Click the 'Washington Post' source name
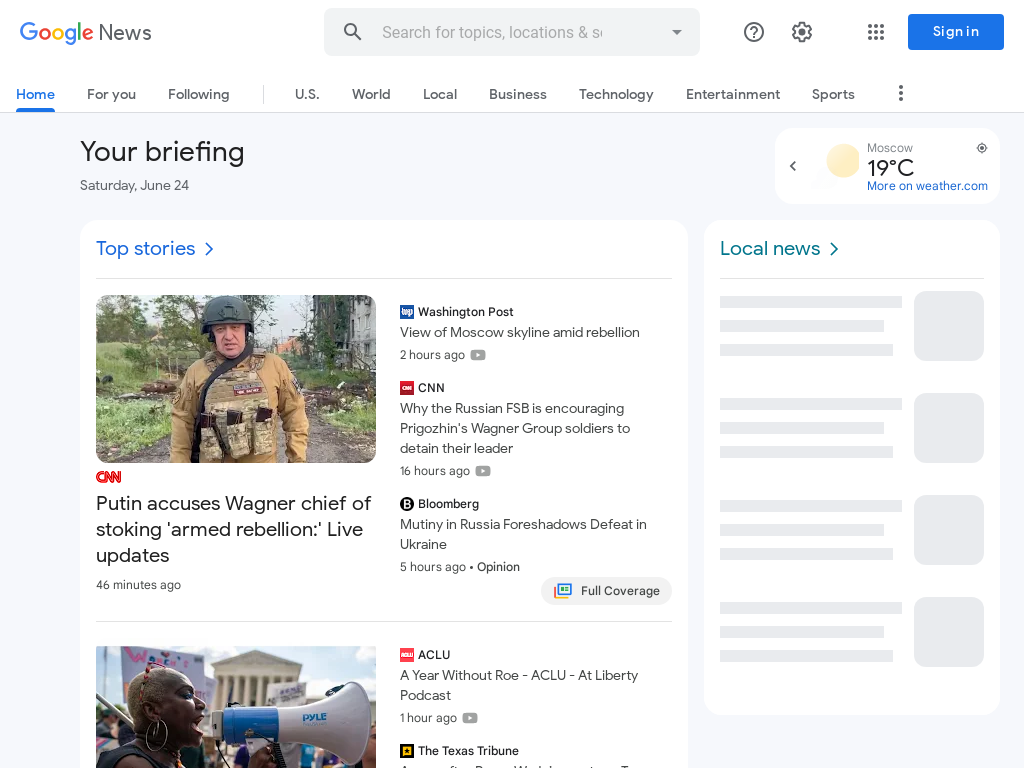 click(466, 312)
